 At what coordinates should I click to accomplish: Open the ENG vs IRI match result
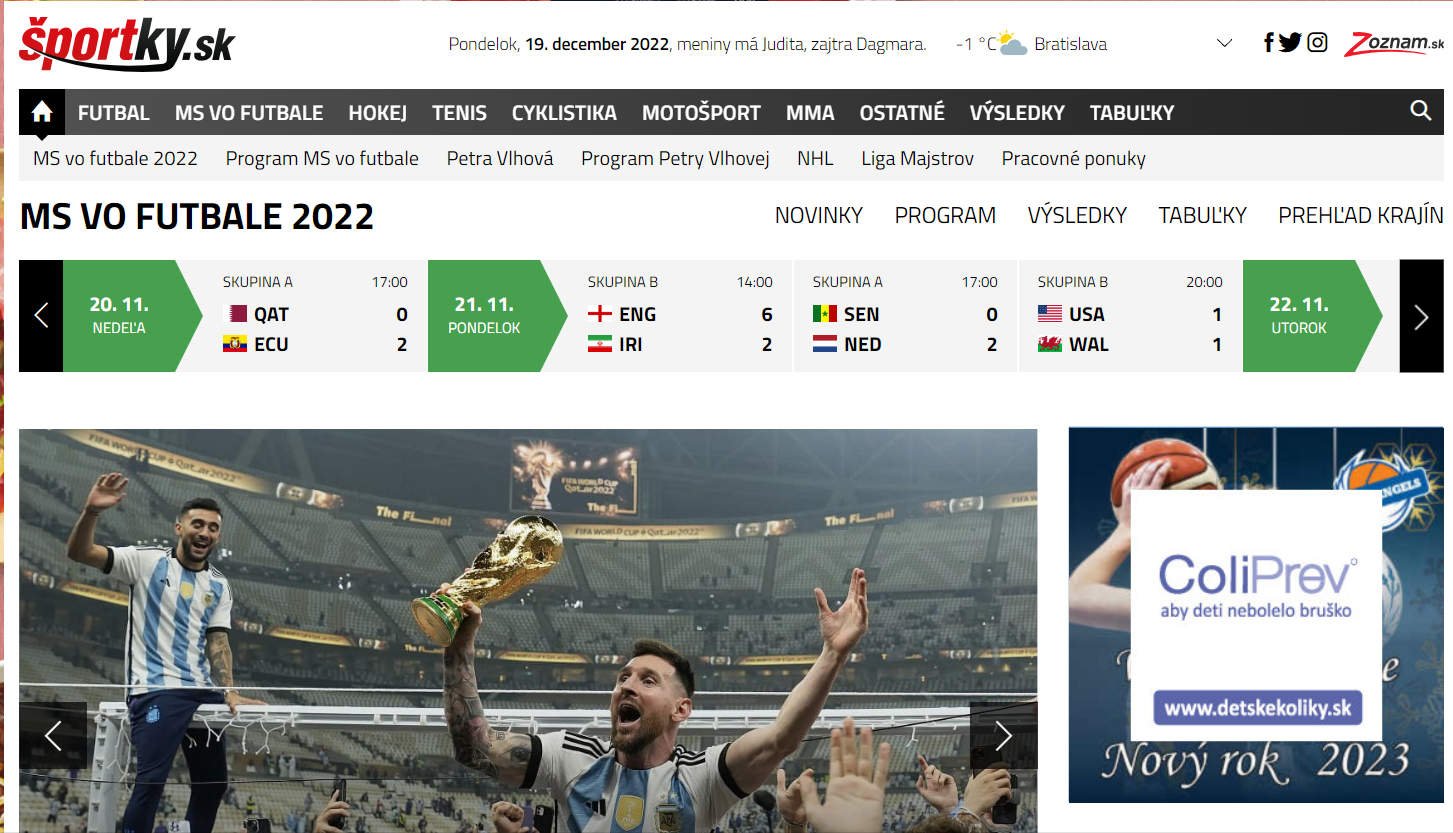pos(680,316)
